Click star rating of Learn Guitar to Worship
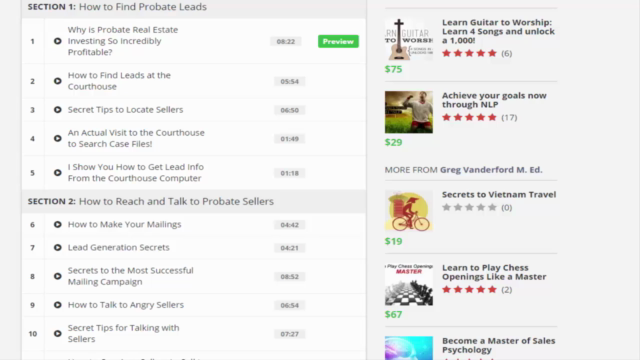The image size is (640, 360). [x=469, y=53]
